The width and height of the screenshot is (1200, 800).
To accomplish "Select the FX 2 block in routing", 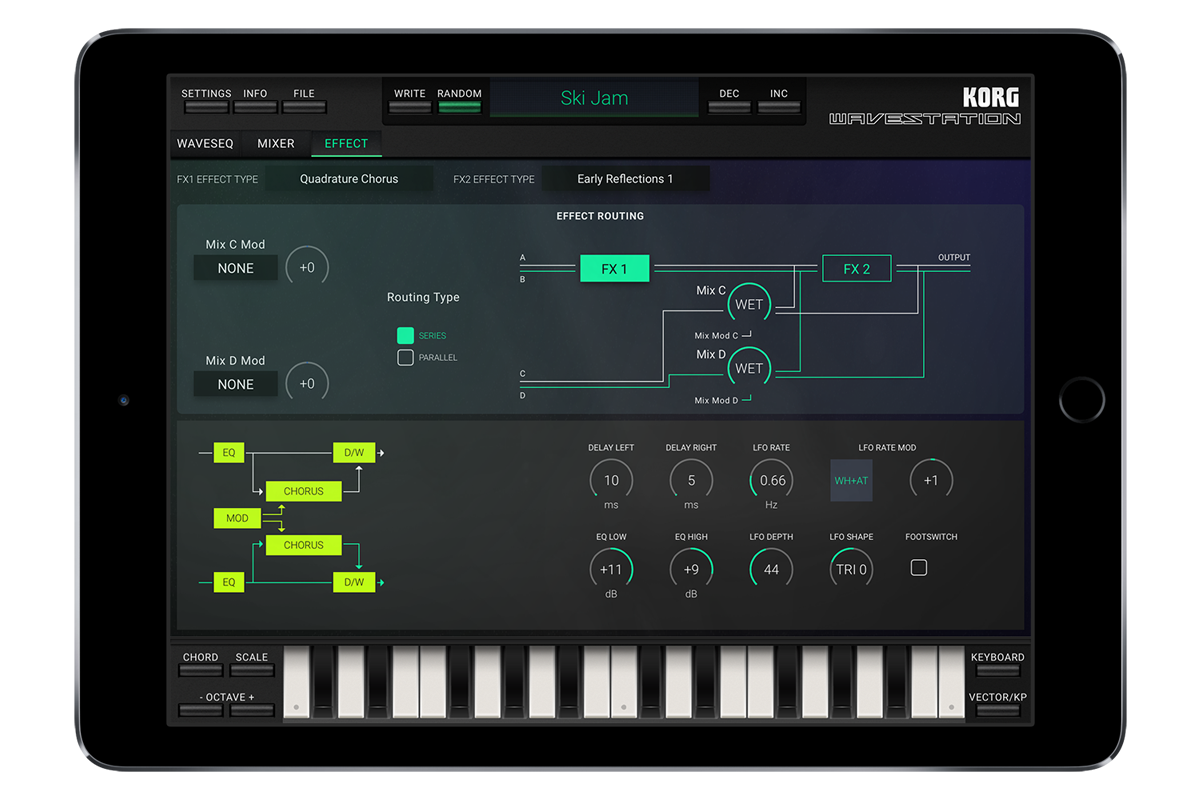I will (856, 269).
